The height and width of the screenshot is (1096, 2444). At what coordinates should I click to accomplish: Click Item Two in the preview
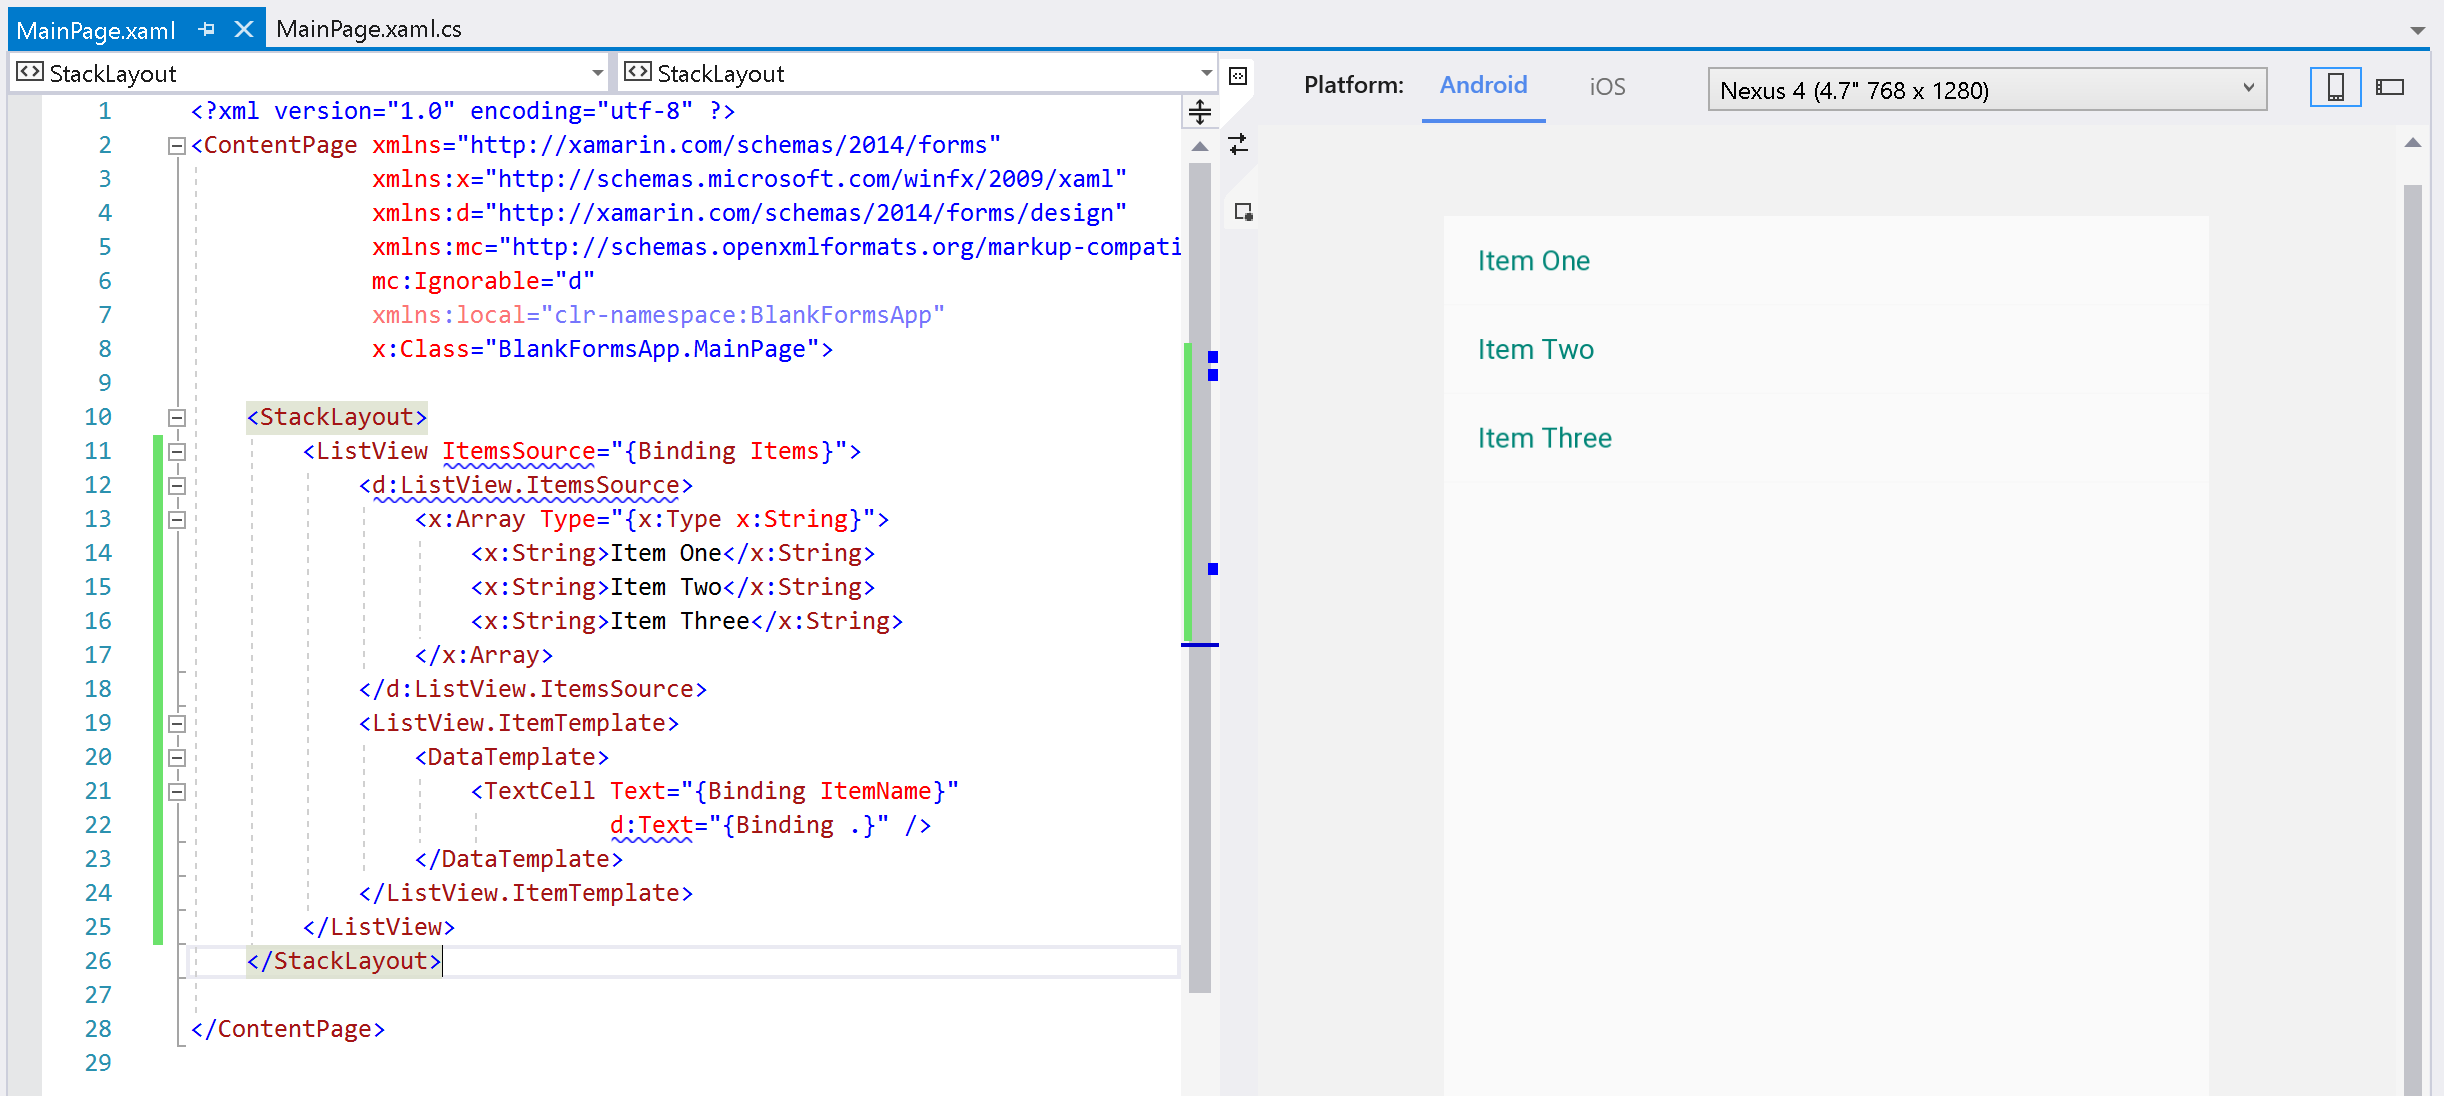(1536, 350)
